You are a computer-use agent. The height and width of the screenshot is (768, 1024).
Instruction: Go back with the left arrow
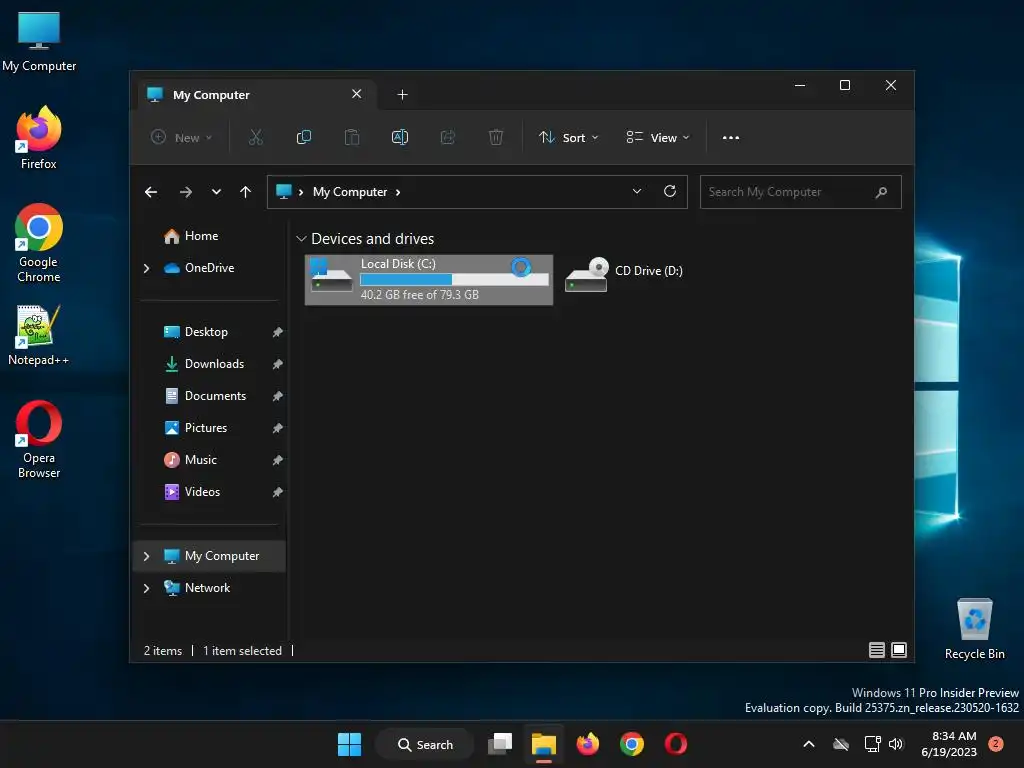[151, 192]
